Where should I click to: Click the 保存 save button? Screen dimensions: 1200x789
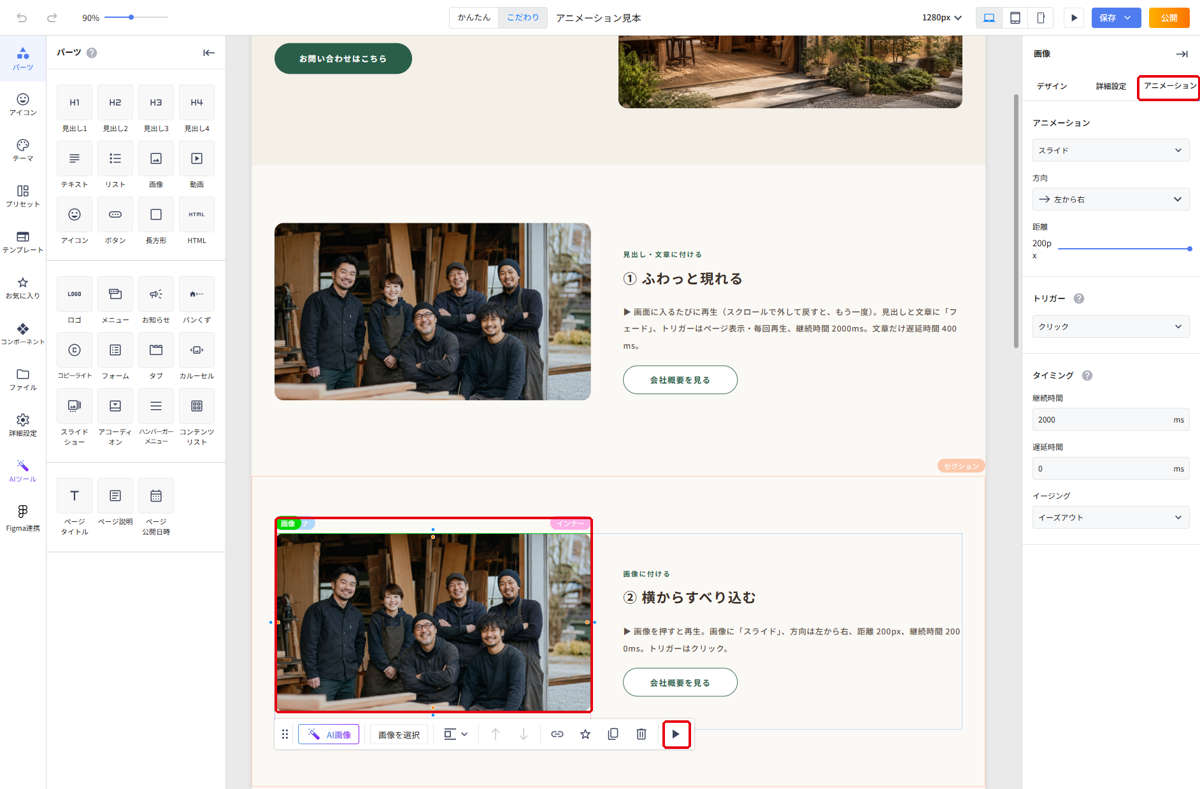click(x=1107, y=18)
